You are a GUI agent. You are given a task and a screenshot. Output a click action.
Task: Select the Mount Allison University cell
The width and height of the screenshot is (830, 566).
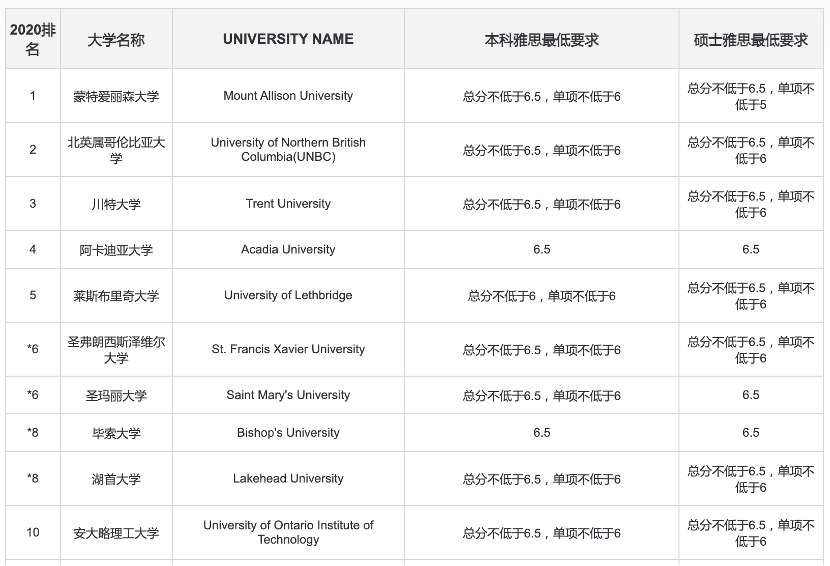[x=288, y=96]
